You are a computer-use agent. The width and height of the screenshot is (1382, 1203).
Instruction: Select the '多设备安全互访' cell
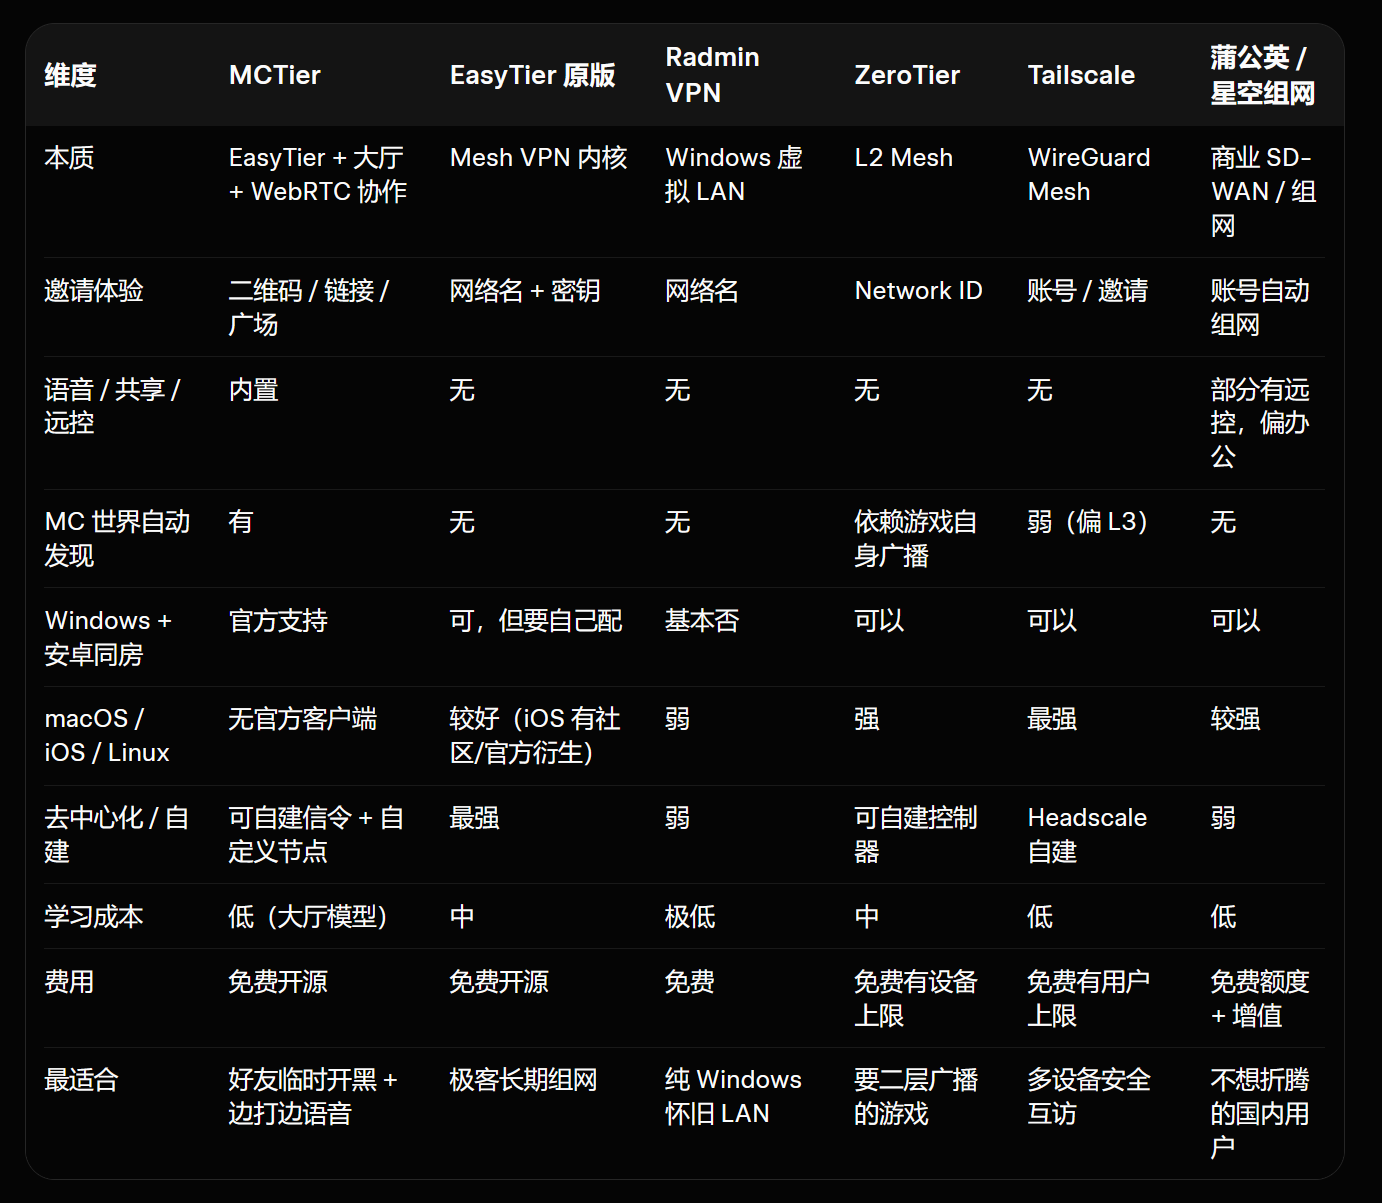tap(1089, 1097)
